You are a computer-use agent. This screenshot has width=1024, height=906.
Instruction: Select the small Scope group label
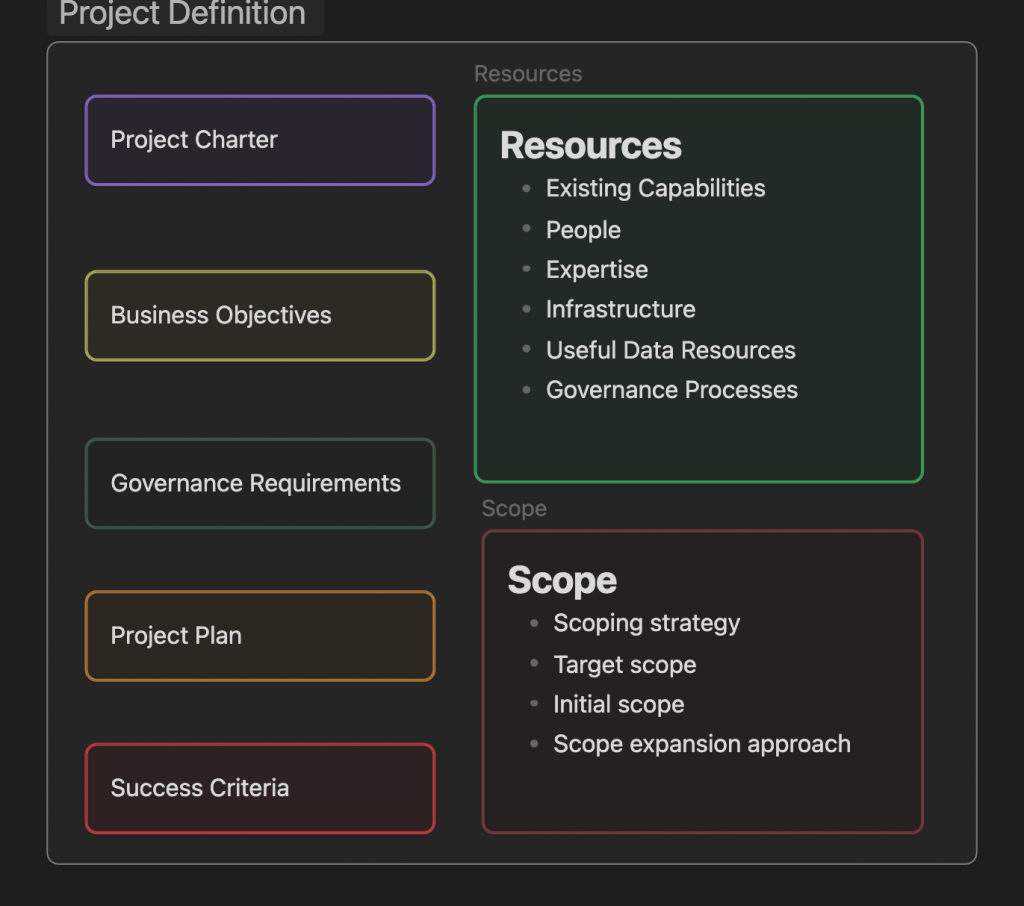tap(514, 509)
